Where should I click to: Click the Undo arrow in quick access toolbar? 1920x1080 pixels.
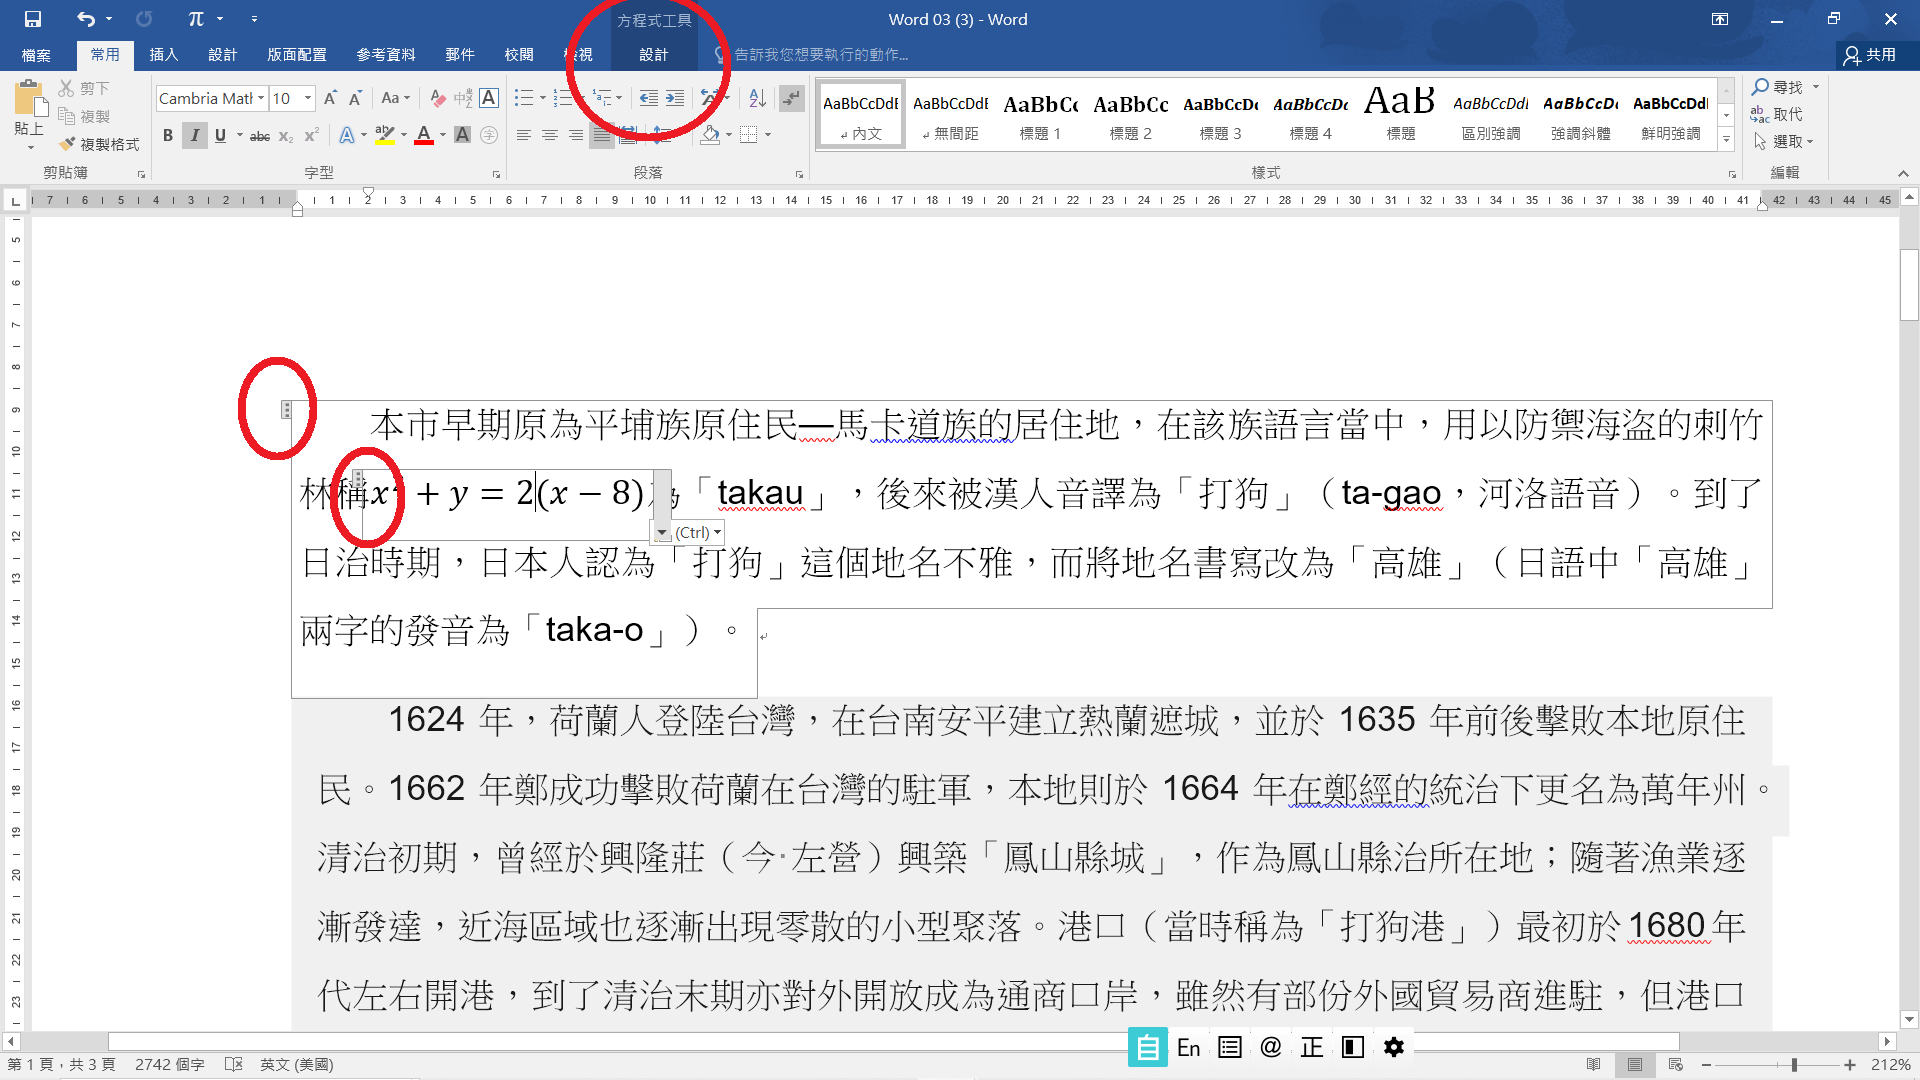[86, 19]
